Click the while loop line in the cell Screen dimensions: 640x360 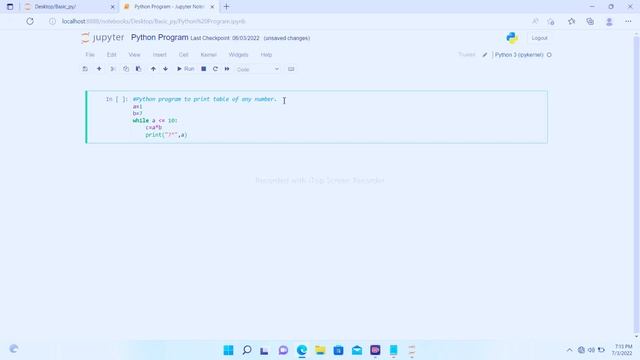coord(155,120)
